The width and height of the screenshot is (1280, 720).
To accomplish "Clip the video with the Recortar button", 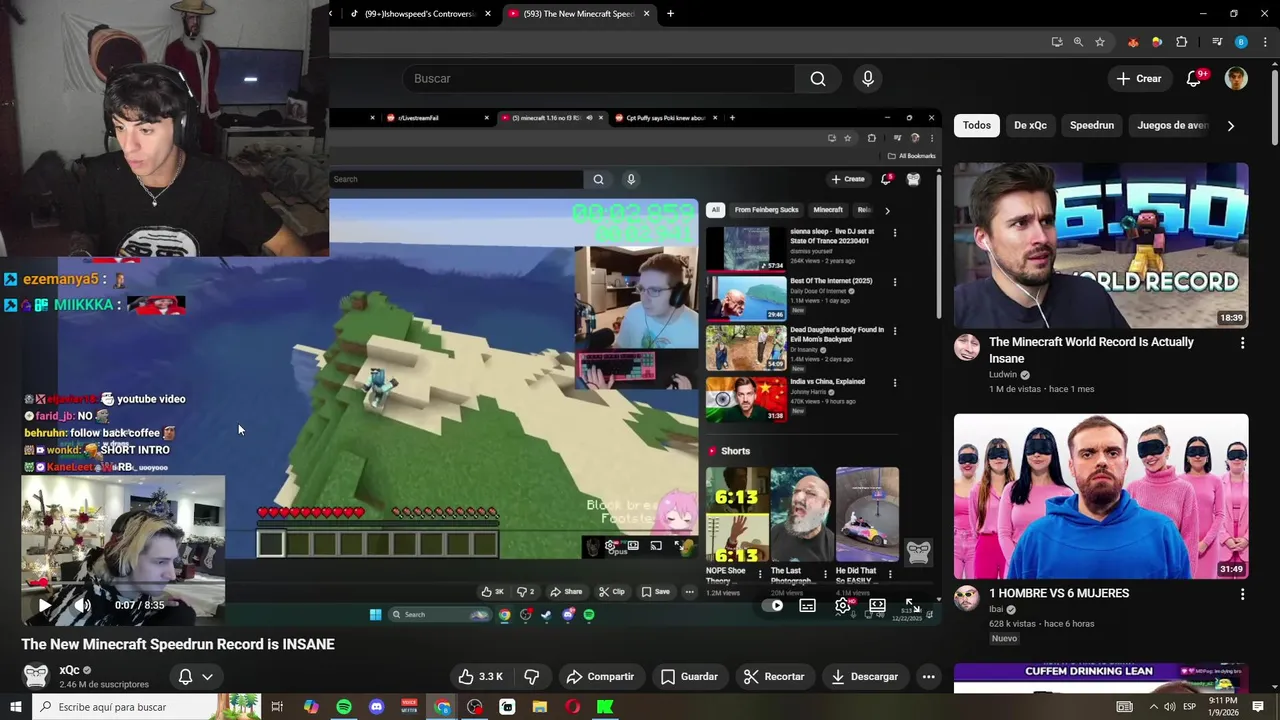I will pos(774,677).
